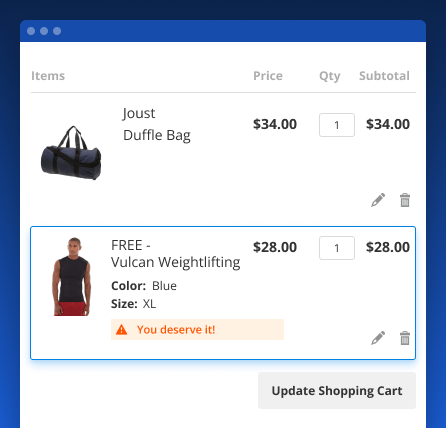Click the Price column header

(x=268, y=76)
